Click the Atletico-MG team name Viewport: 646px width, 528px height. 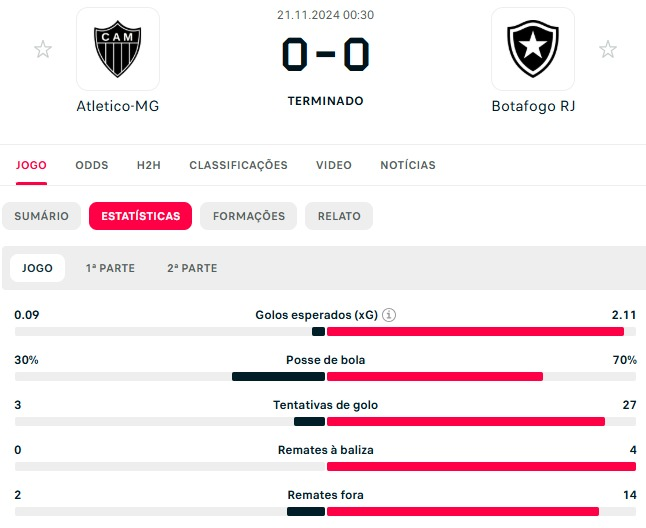(x=118, y=106)
